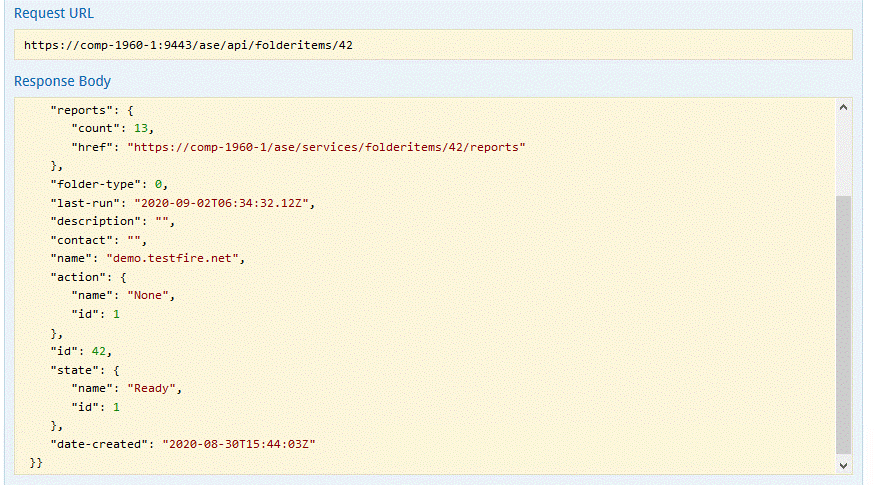884x485 pixels.
Task: Click the action name value "None"
Action: pyautogui.click(x=153, y=296)
